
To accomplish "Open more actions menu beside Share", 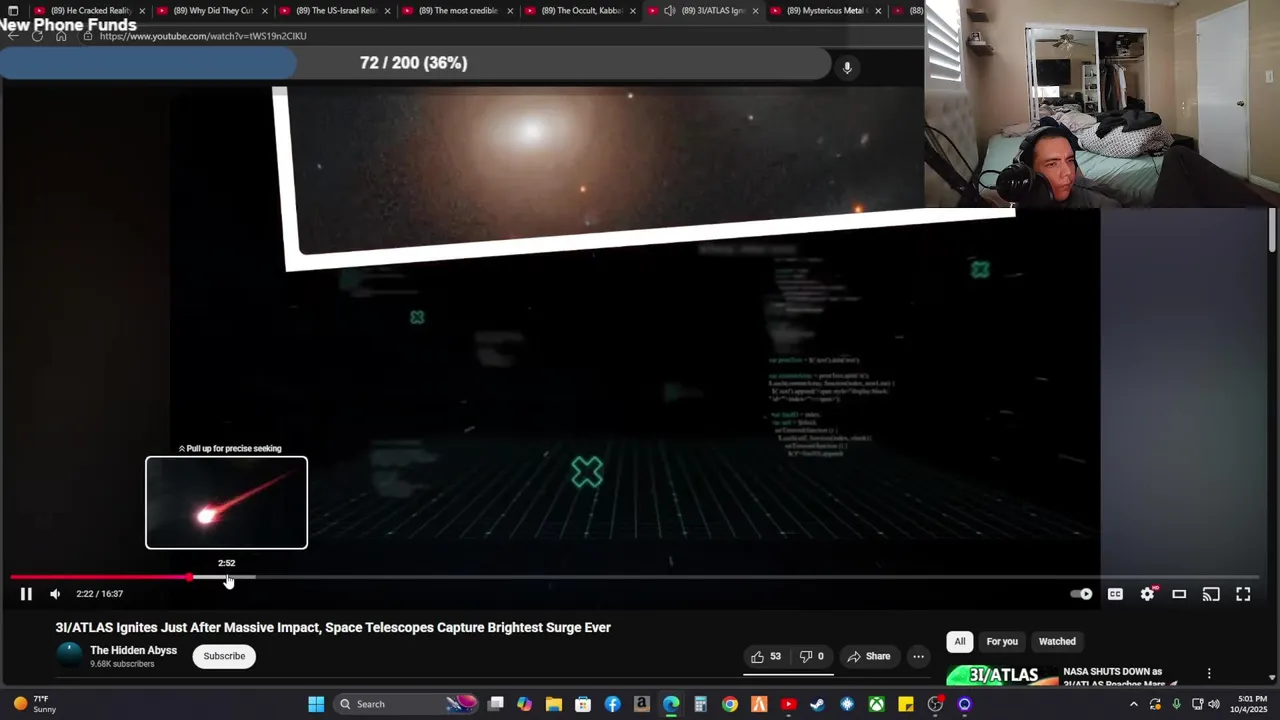I will click(918, 656).
